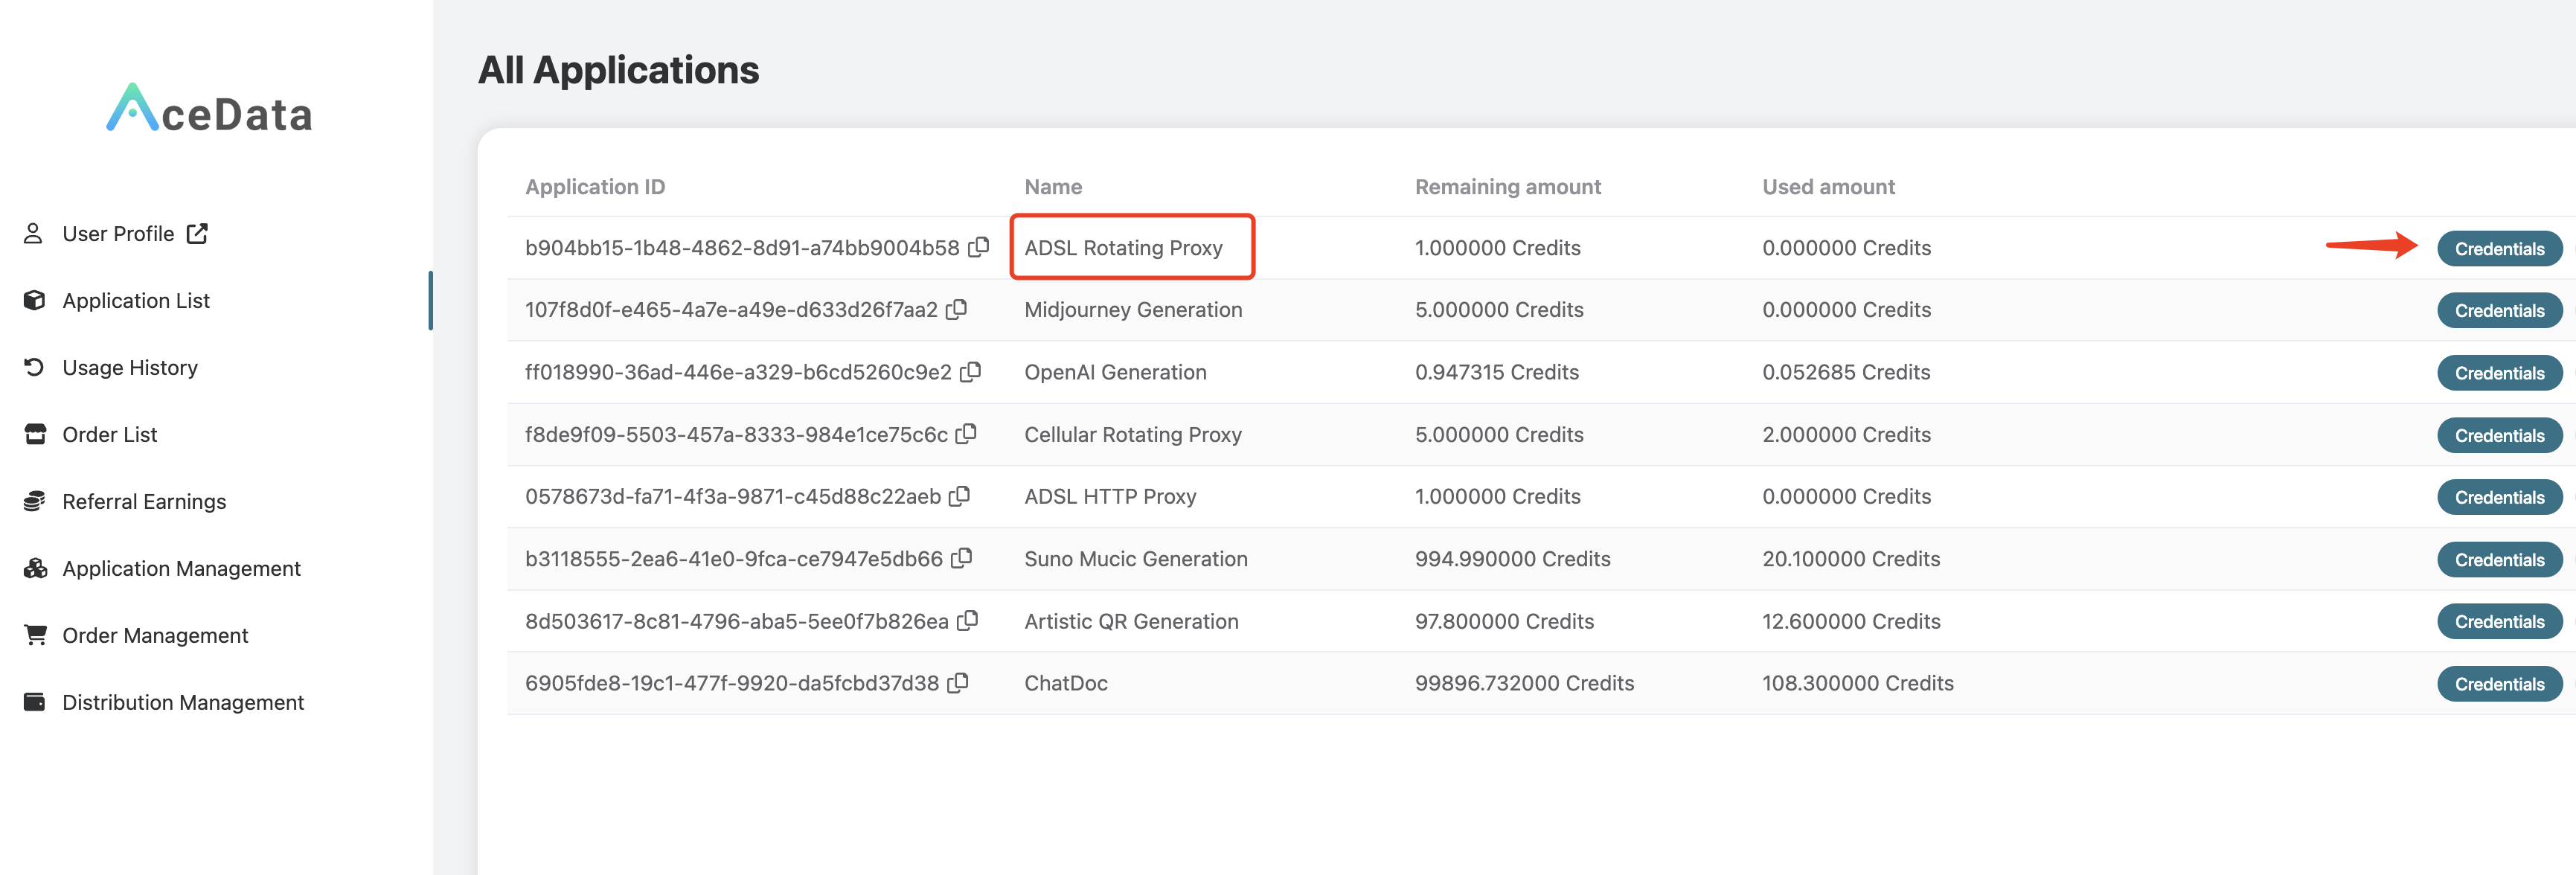Copy the Cellular Rotating Proxy application ID
2576x875 pixels.
[x=966, y=433]
